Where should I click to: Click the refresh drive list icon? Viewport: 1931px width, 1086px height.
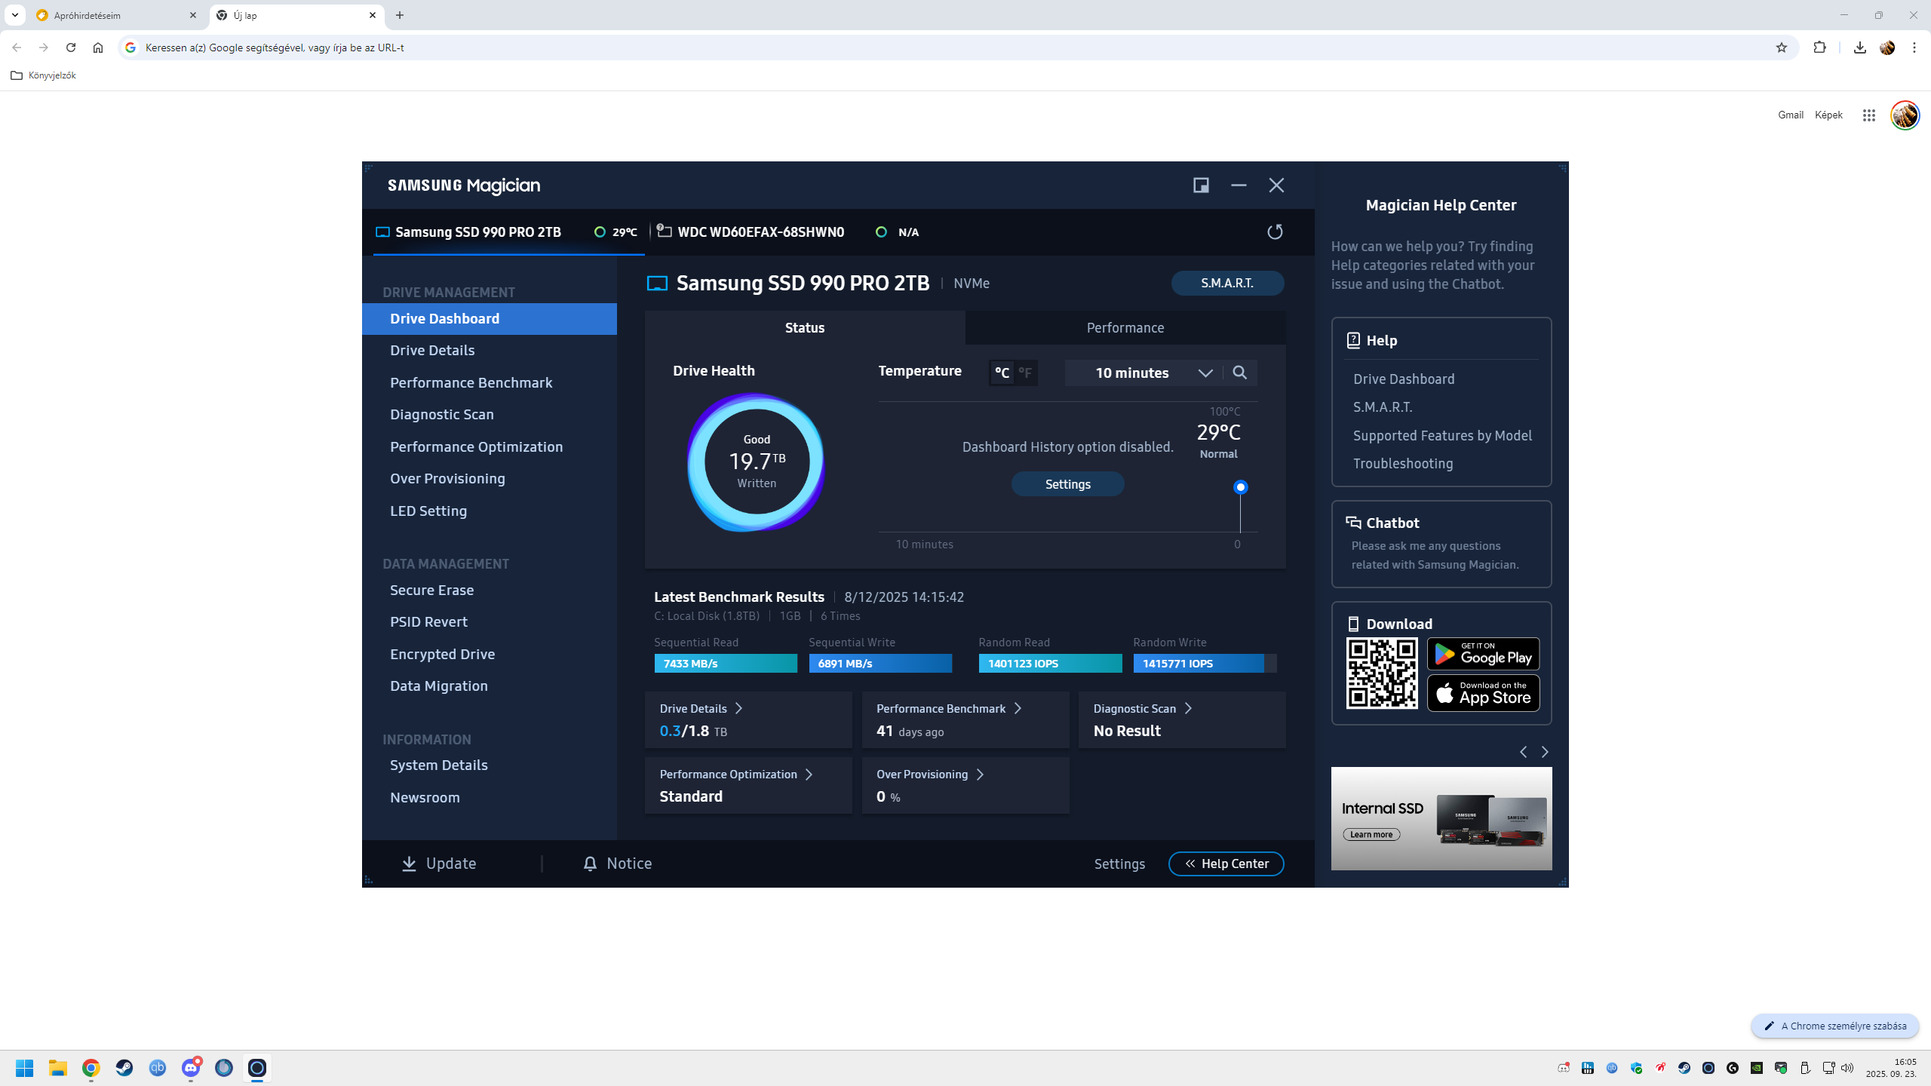pos(1274,232)
